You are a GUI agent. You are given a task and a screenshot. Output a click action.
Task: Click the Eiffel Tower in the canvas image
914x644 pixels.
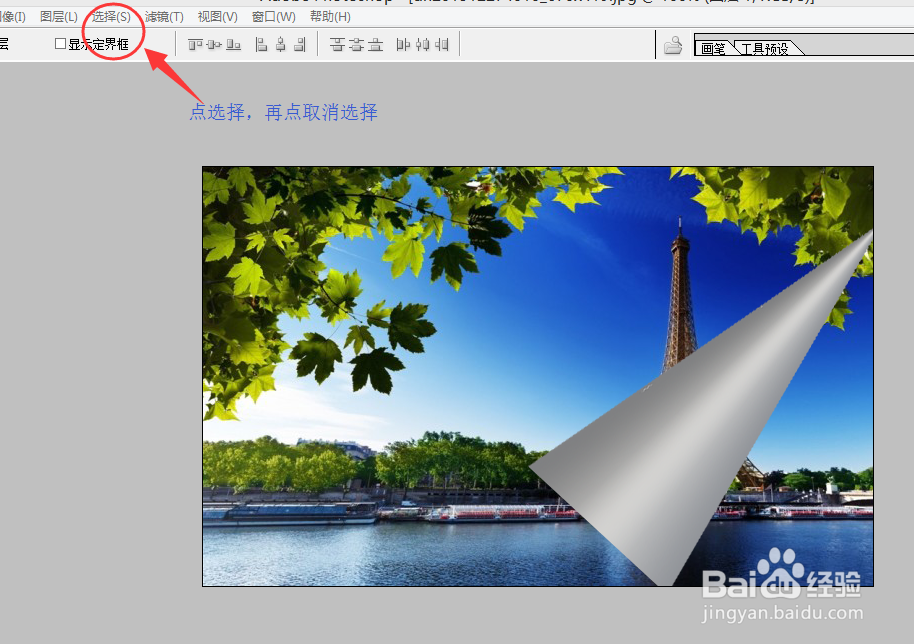(x=680, y=303)
